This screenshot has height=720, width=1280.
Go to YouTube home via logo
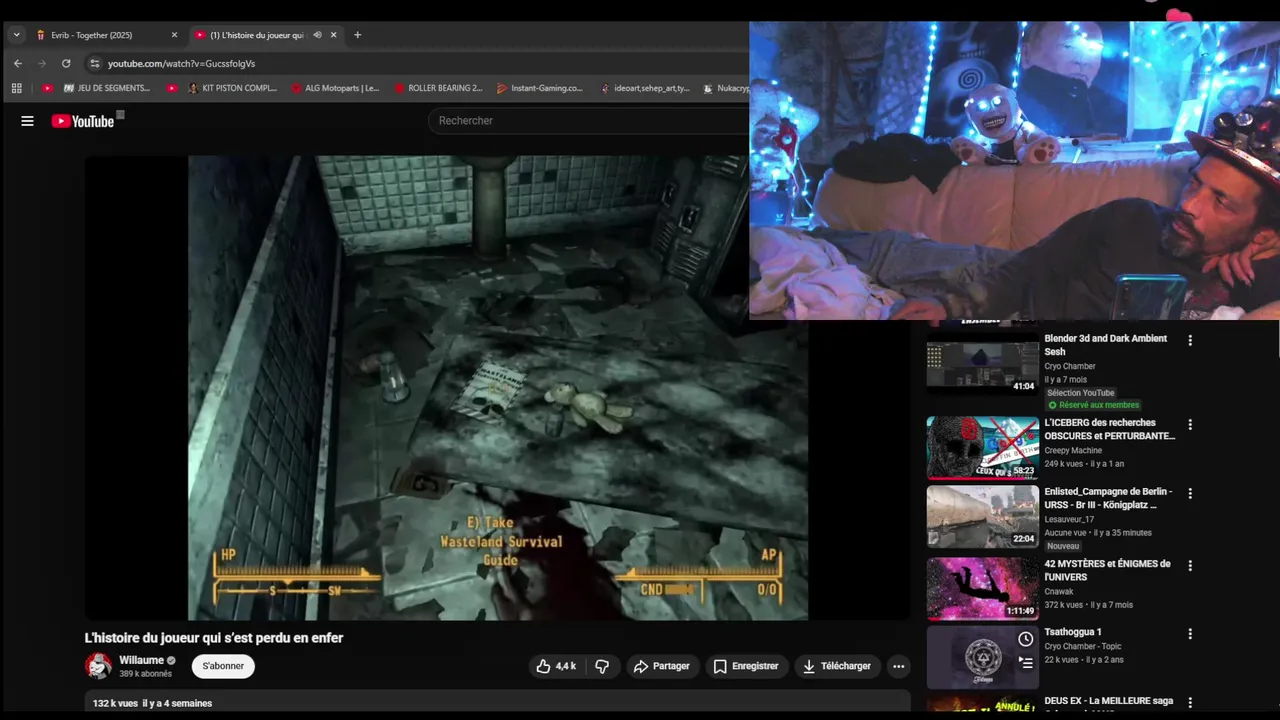tap(83, 121)
